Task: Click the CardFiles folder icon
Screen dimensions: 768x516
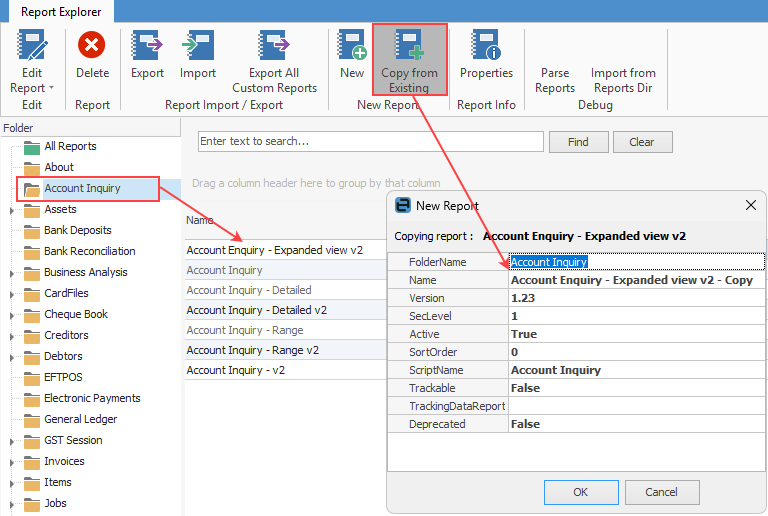Action: tap(32, 294)
